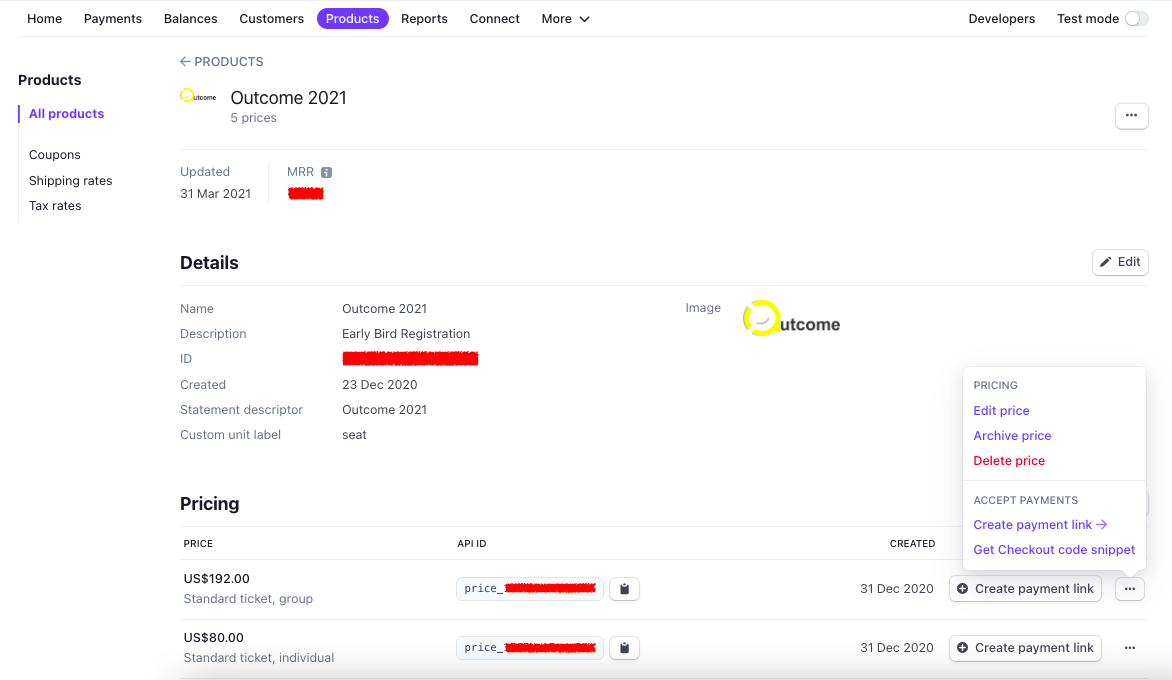Choose Get Checkout code snippet
This screenshot has width=1172, height=680.
[1054, 550]
